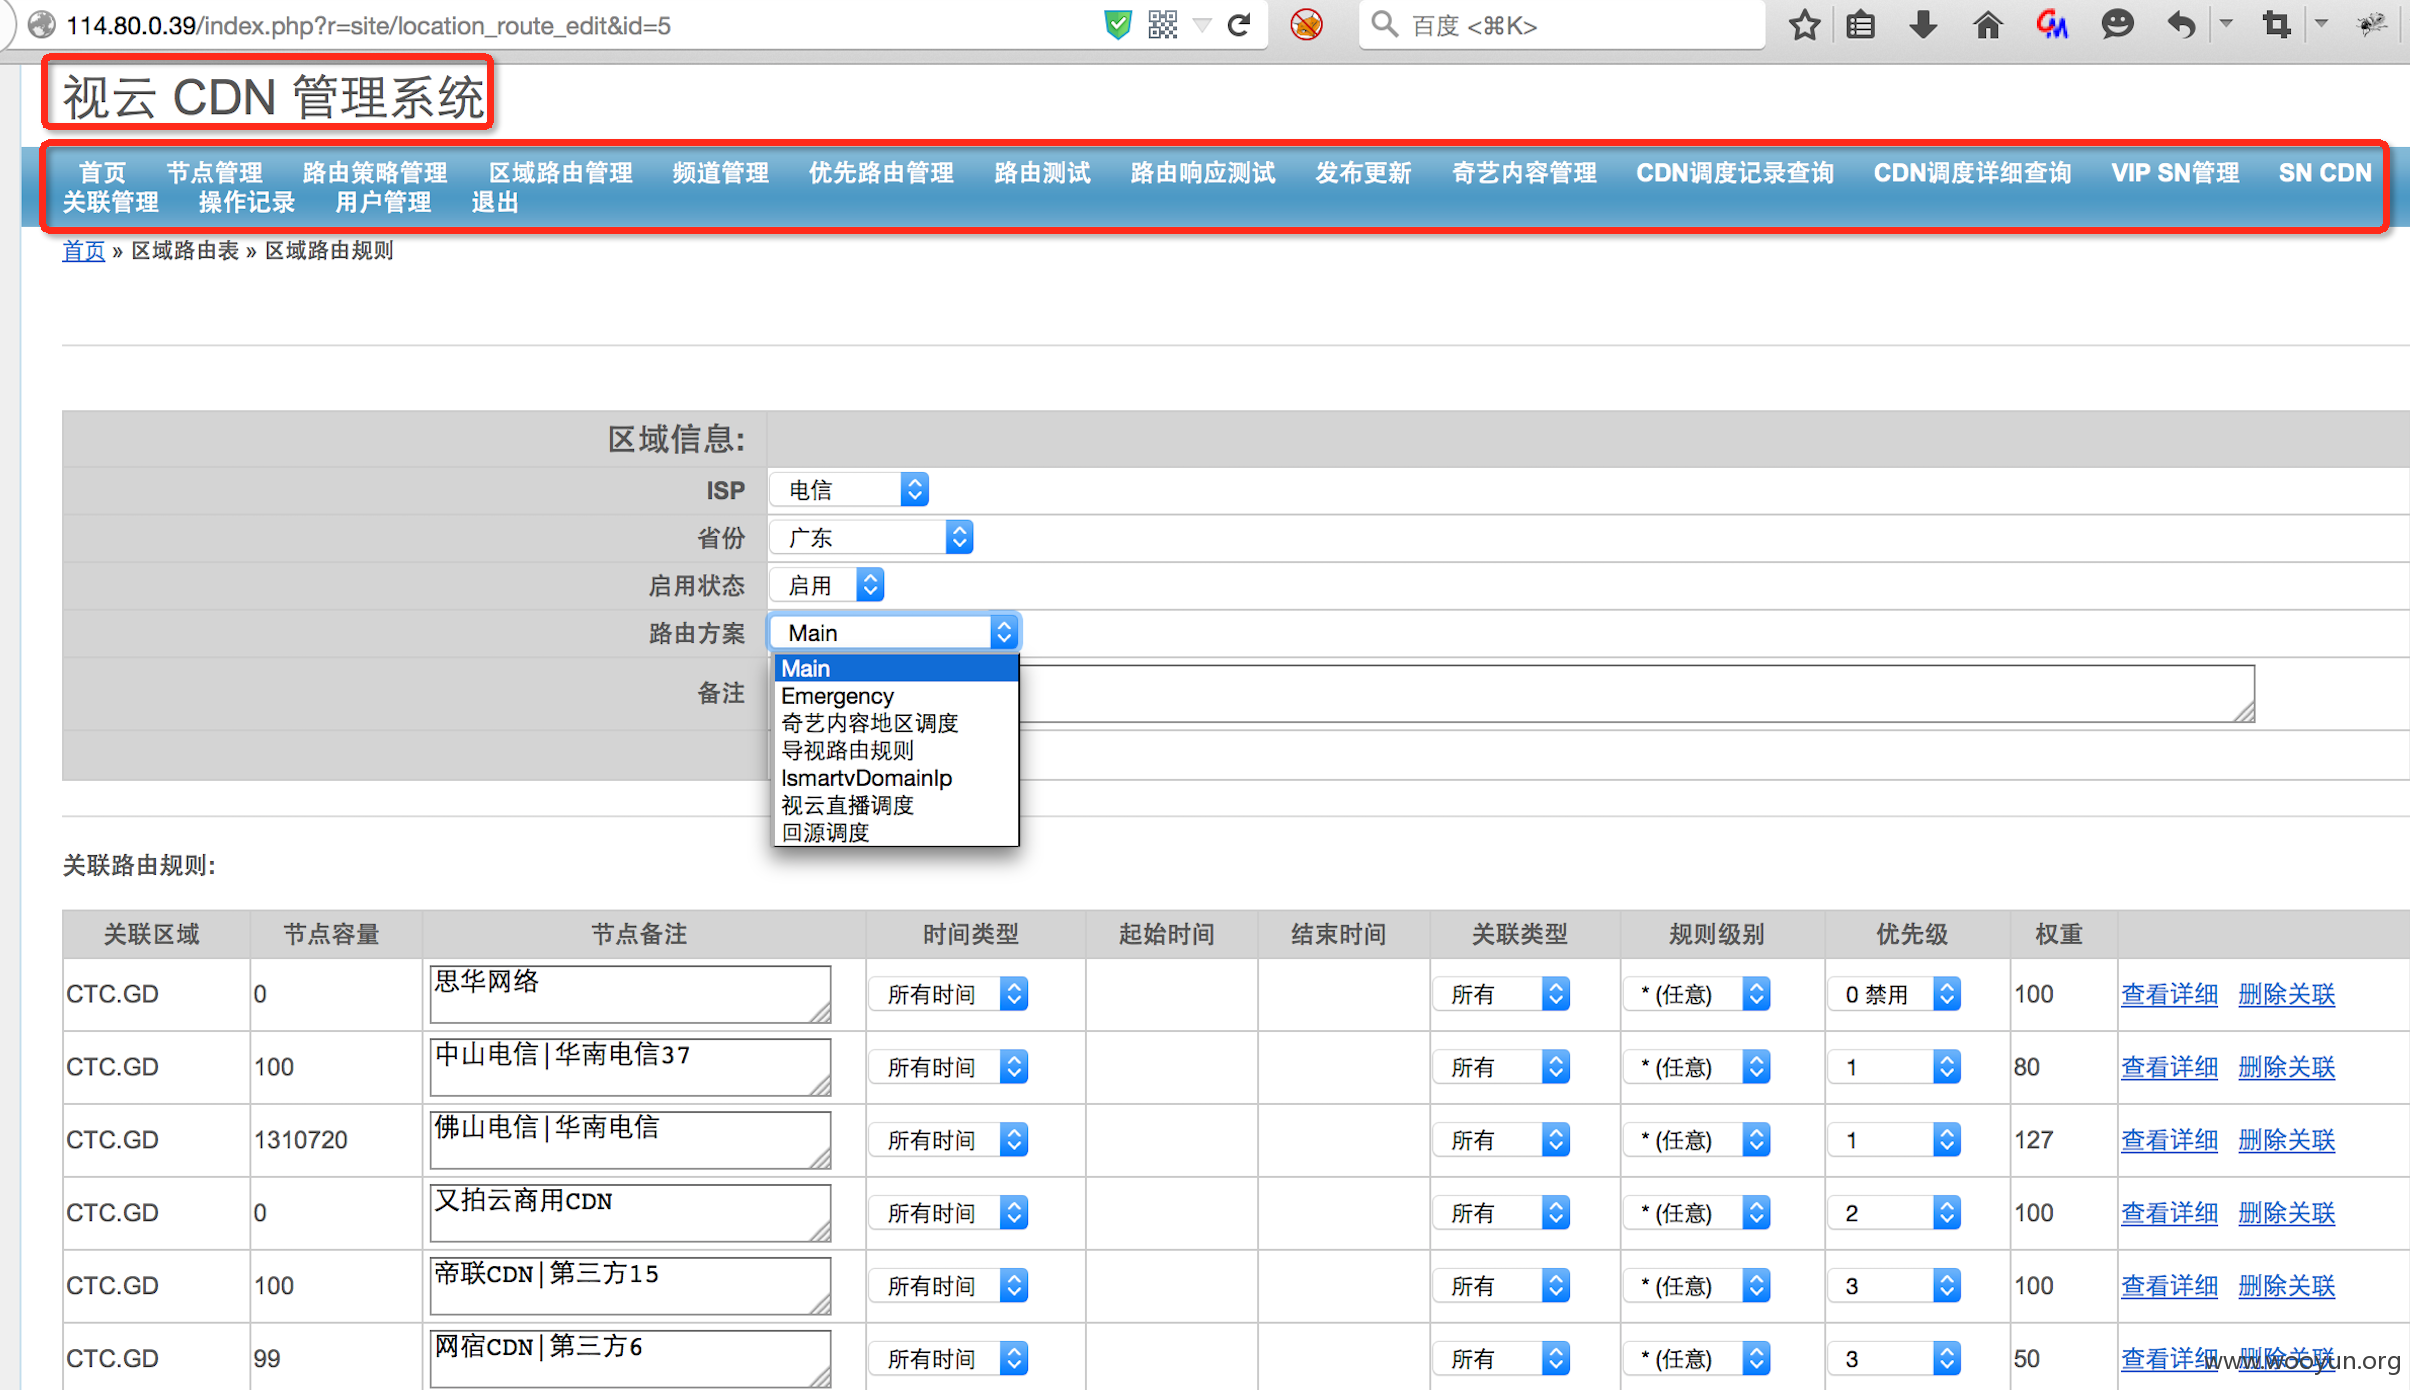The image size is (2410, 1390).
Task: Click 删除关联 for 佛山电信 row
Action: pos(2286,1140)
